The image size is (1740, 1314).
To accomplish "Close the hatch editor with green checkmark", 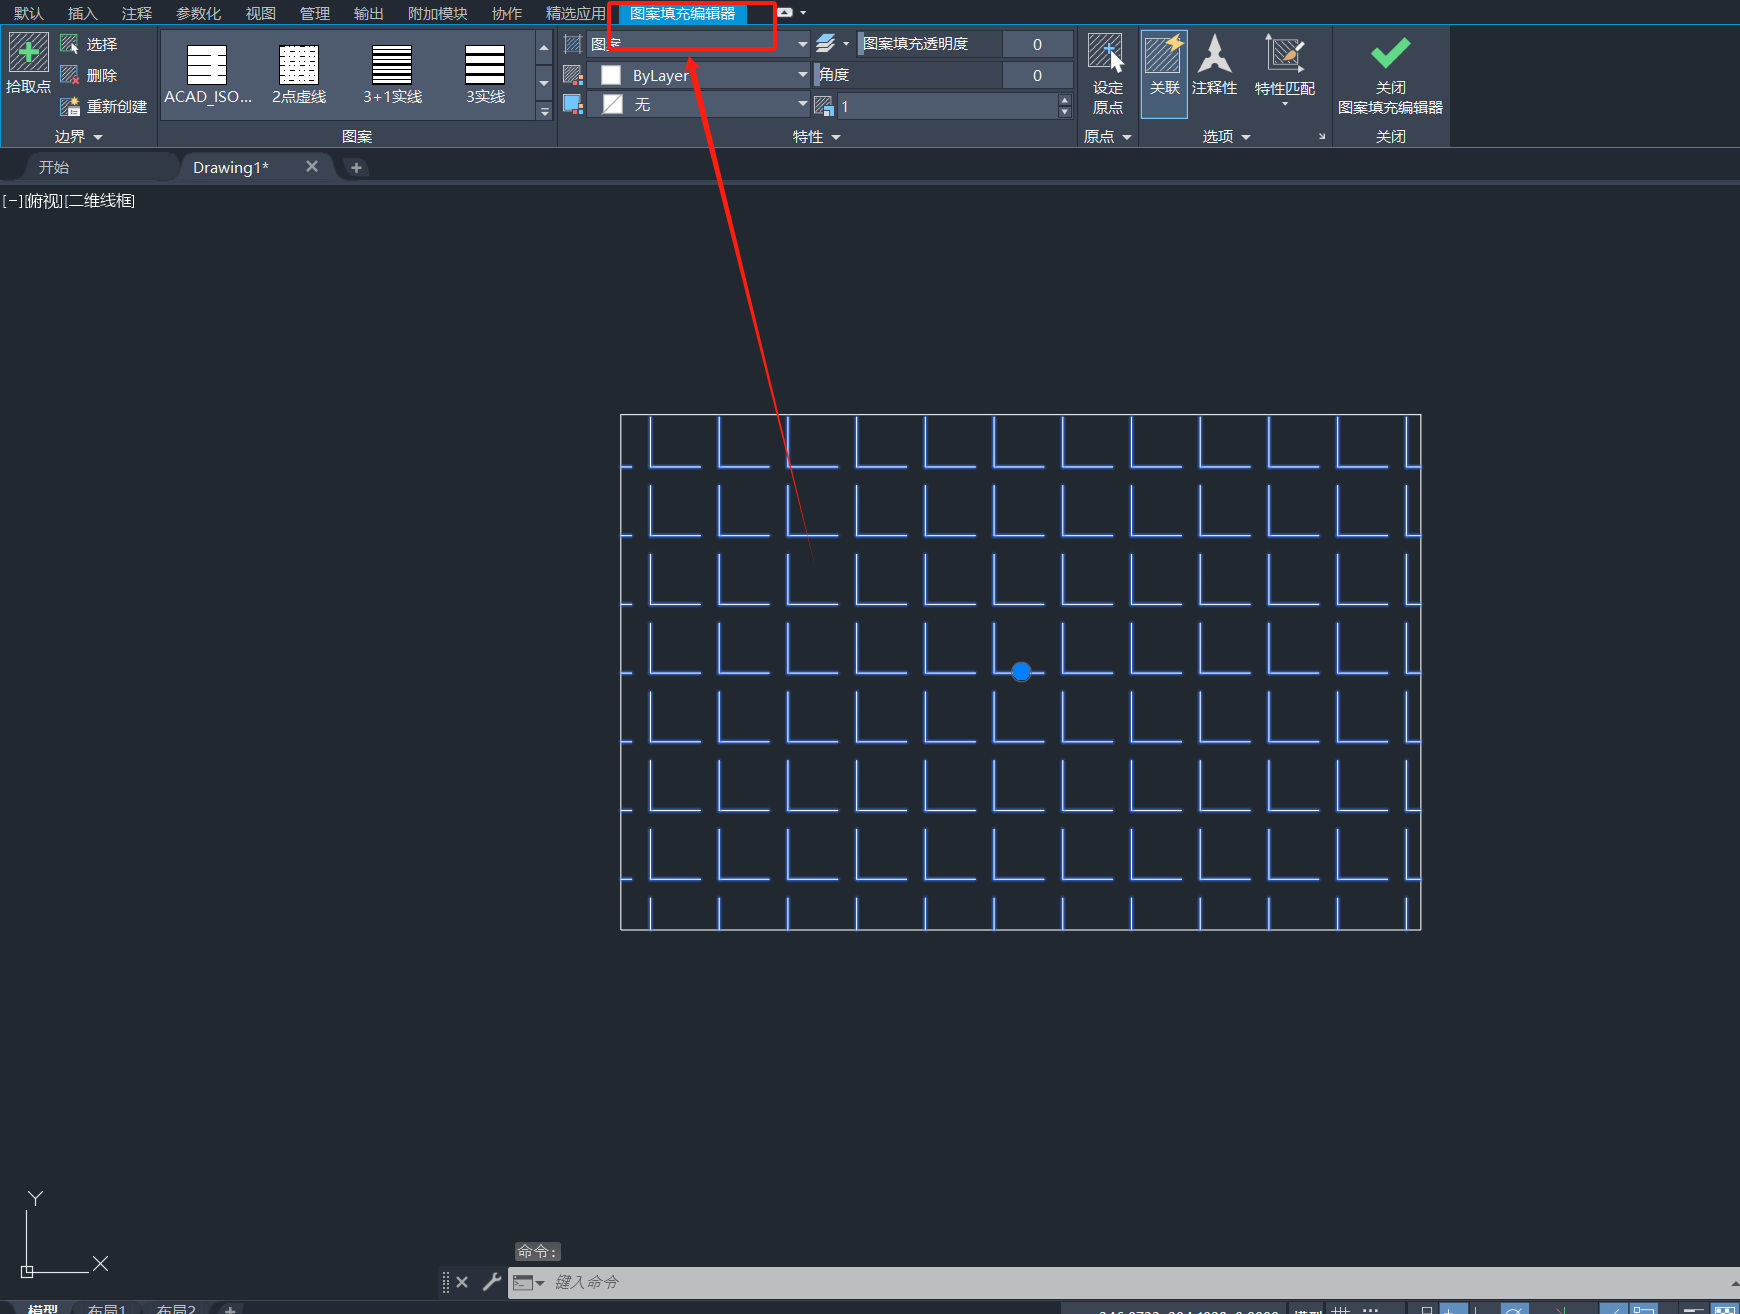I will click(x=1389, y=54).
